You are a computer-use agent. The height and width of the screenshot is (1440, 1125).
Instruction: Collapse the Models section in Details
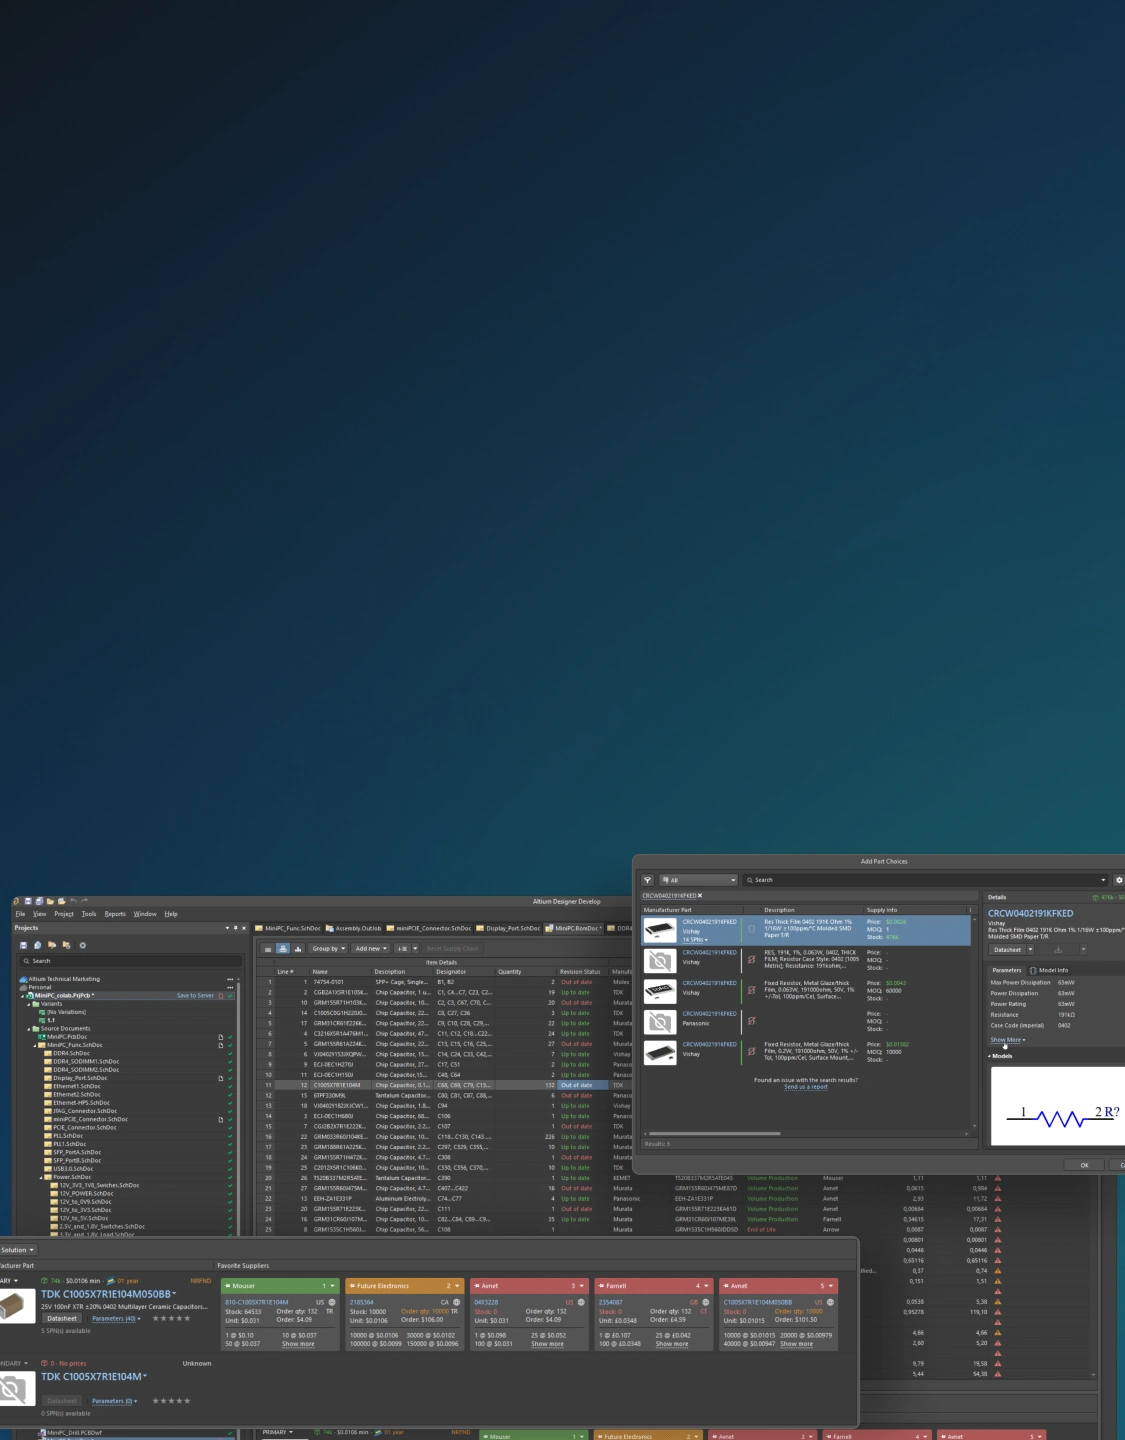click(990, 1056)
